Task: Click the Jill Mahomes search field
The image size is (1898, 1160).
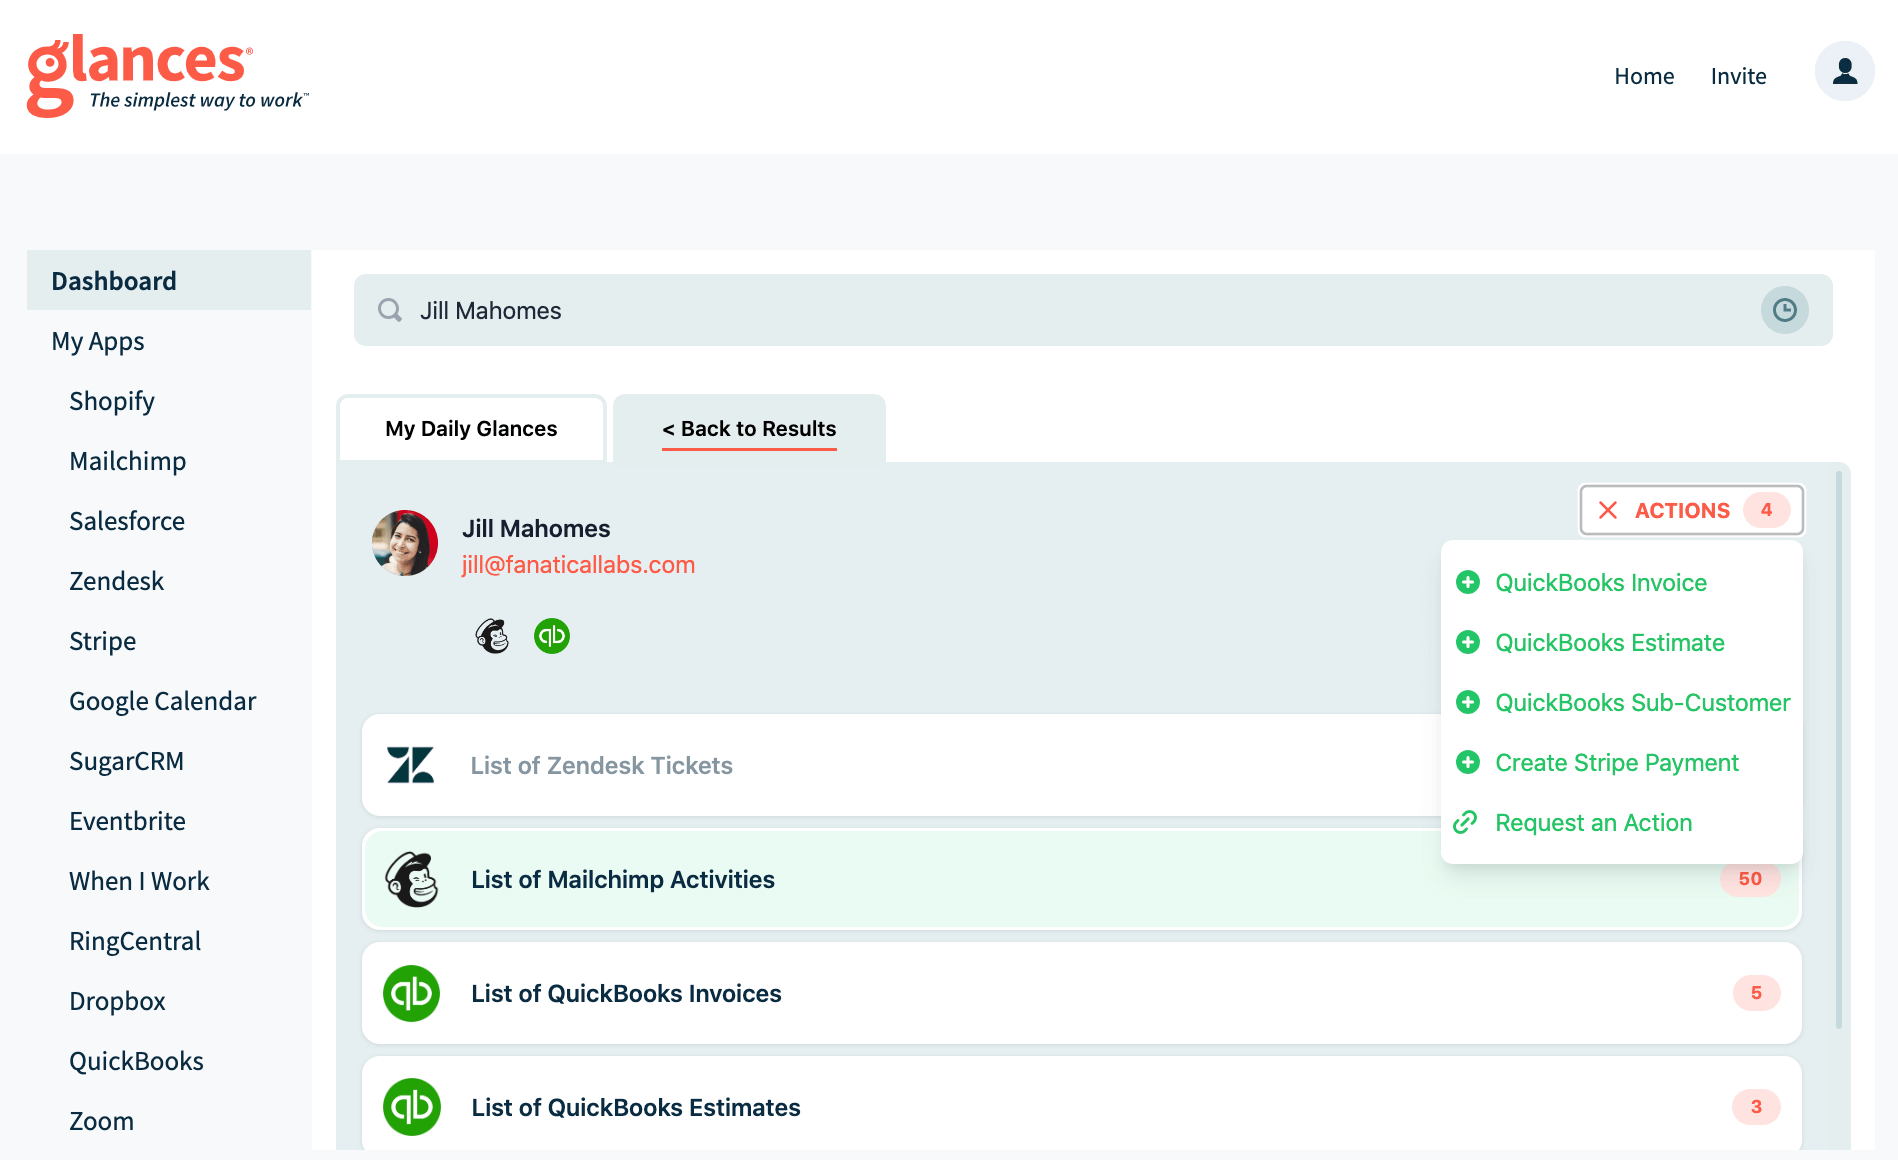Action: coord(1093,310)
